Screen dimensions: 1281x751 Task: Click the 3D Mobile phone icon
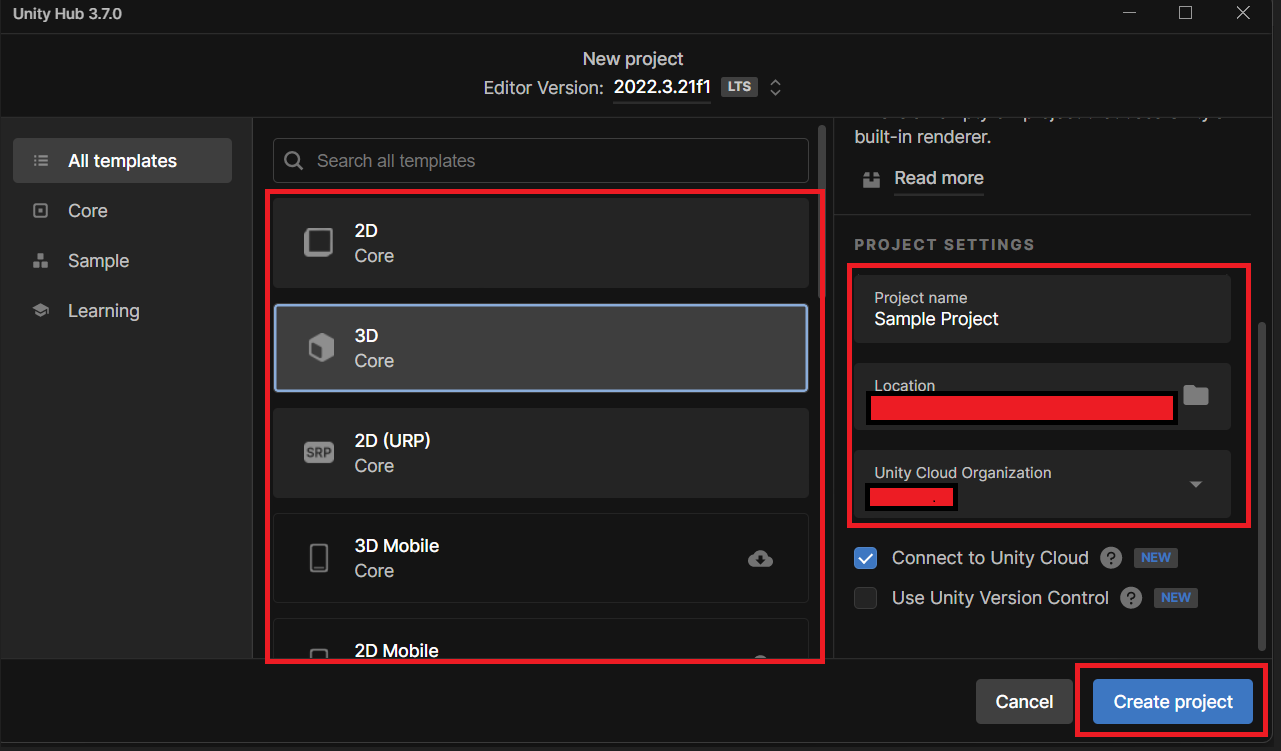click(x=319, y=558)
